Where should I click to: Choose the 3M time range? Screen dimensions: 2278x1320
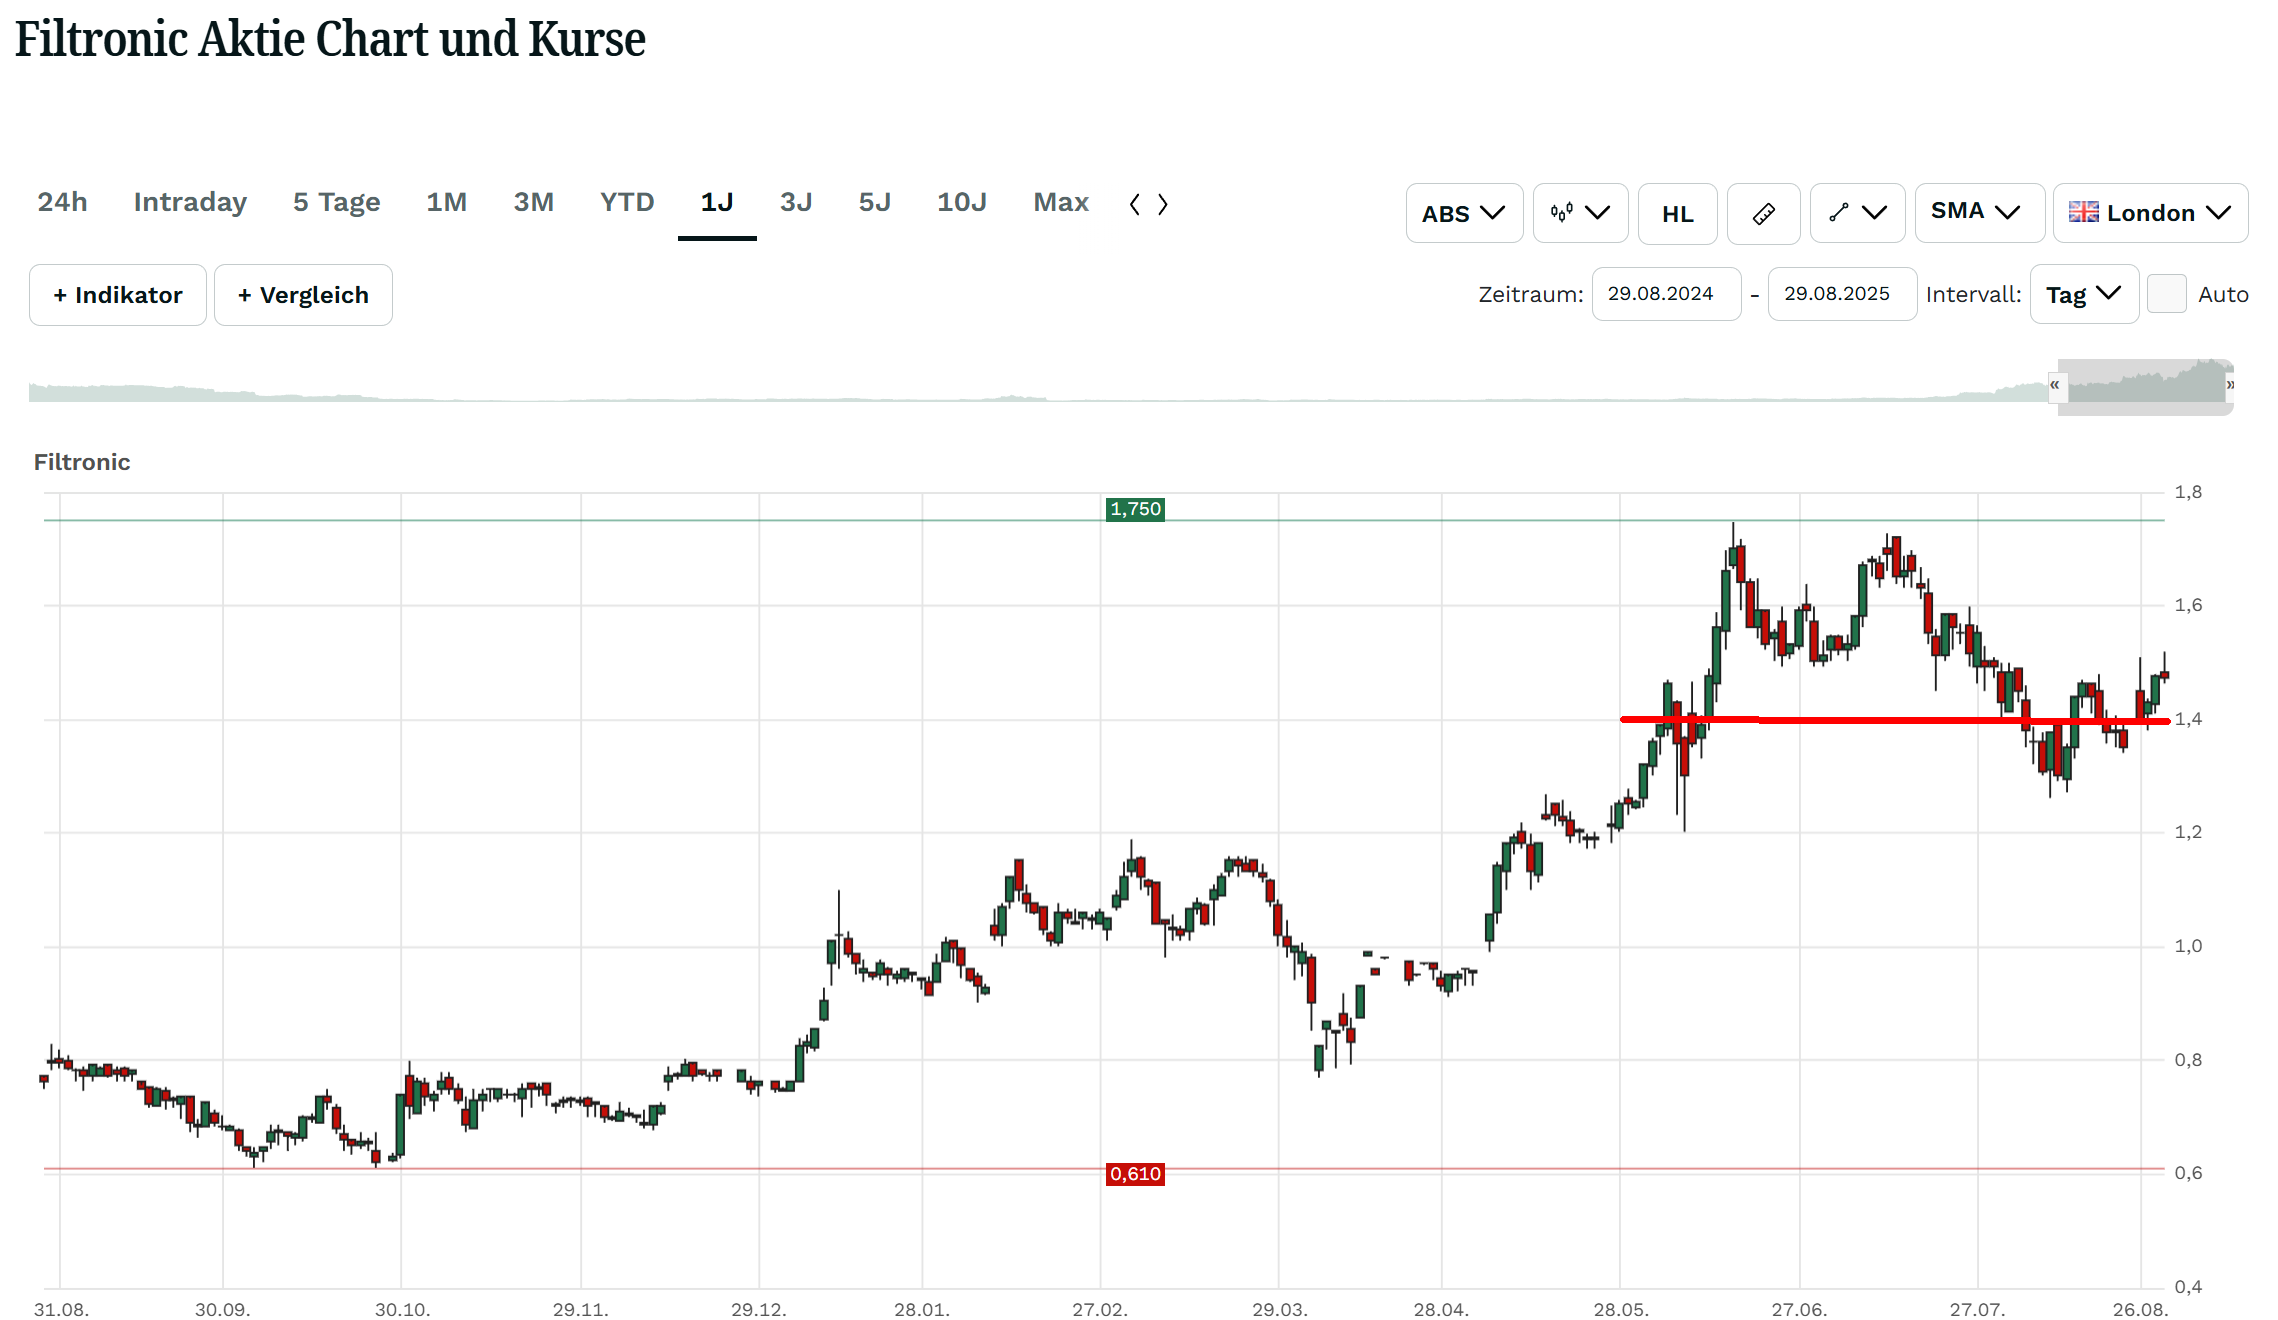(533, 202)
